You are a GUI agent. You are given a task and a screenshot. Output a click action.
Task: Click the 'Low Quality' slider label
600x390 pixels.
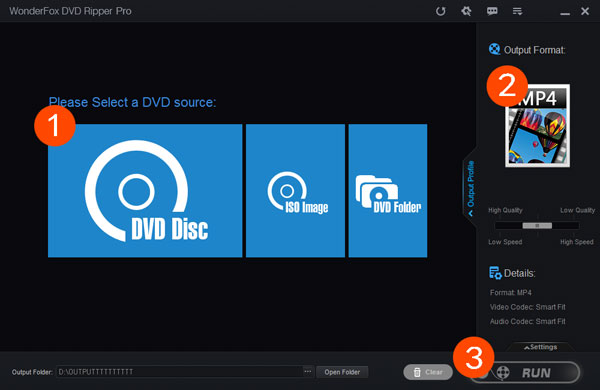point(577,210)
